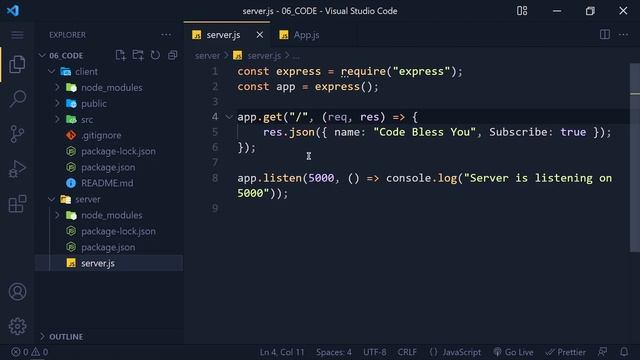The height and width of the screenshot is (360, 640).
Task: Collapse the client folder
Action: point(51,71)
